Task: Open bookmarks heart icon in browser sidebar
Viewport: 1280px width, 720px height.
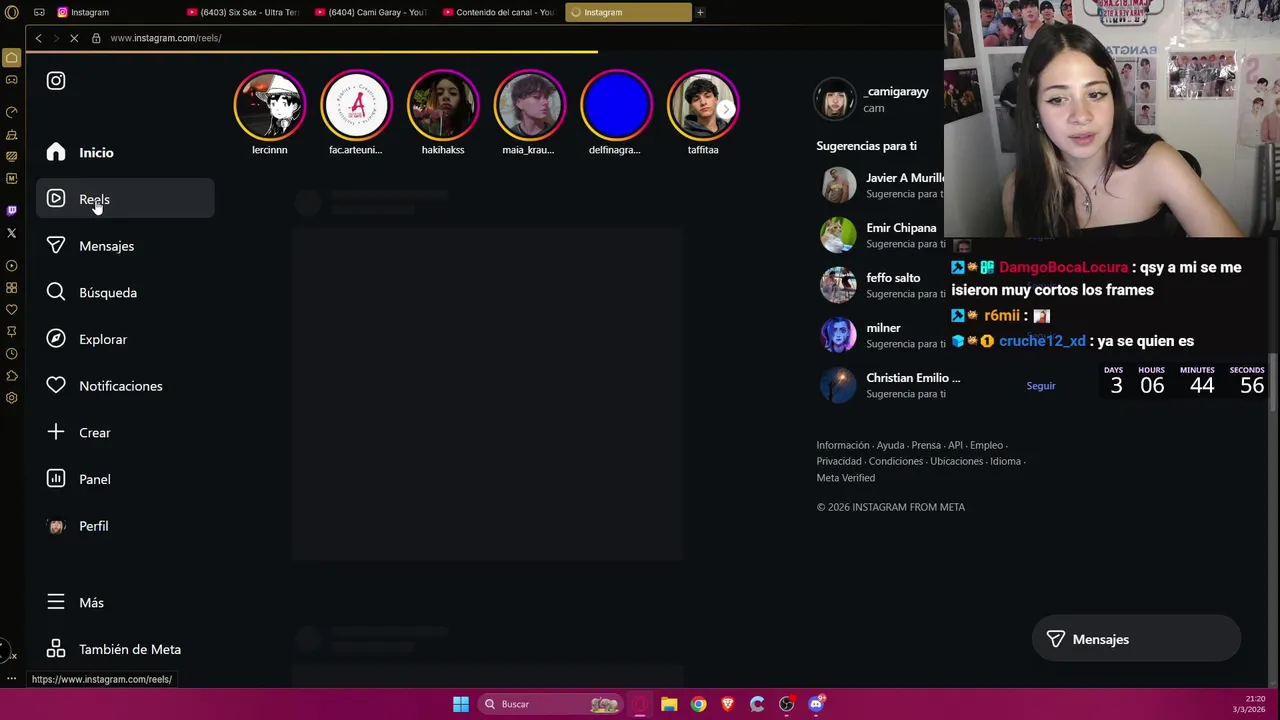Action: click(12, 309)
